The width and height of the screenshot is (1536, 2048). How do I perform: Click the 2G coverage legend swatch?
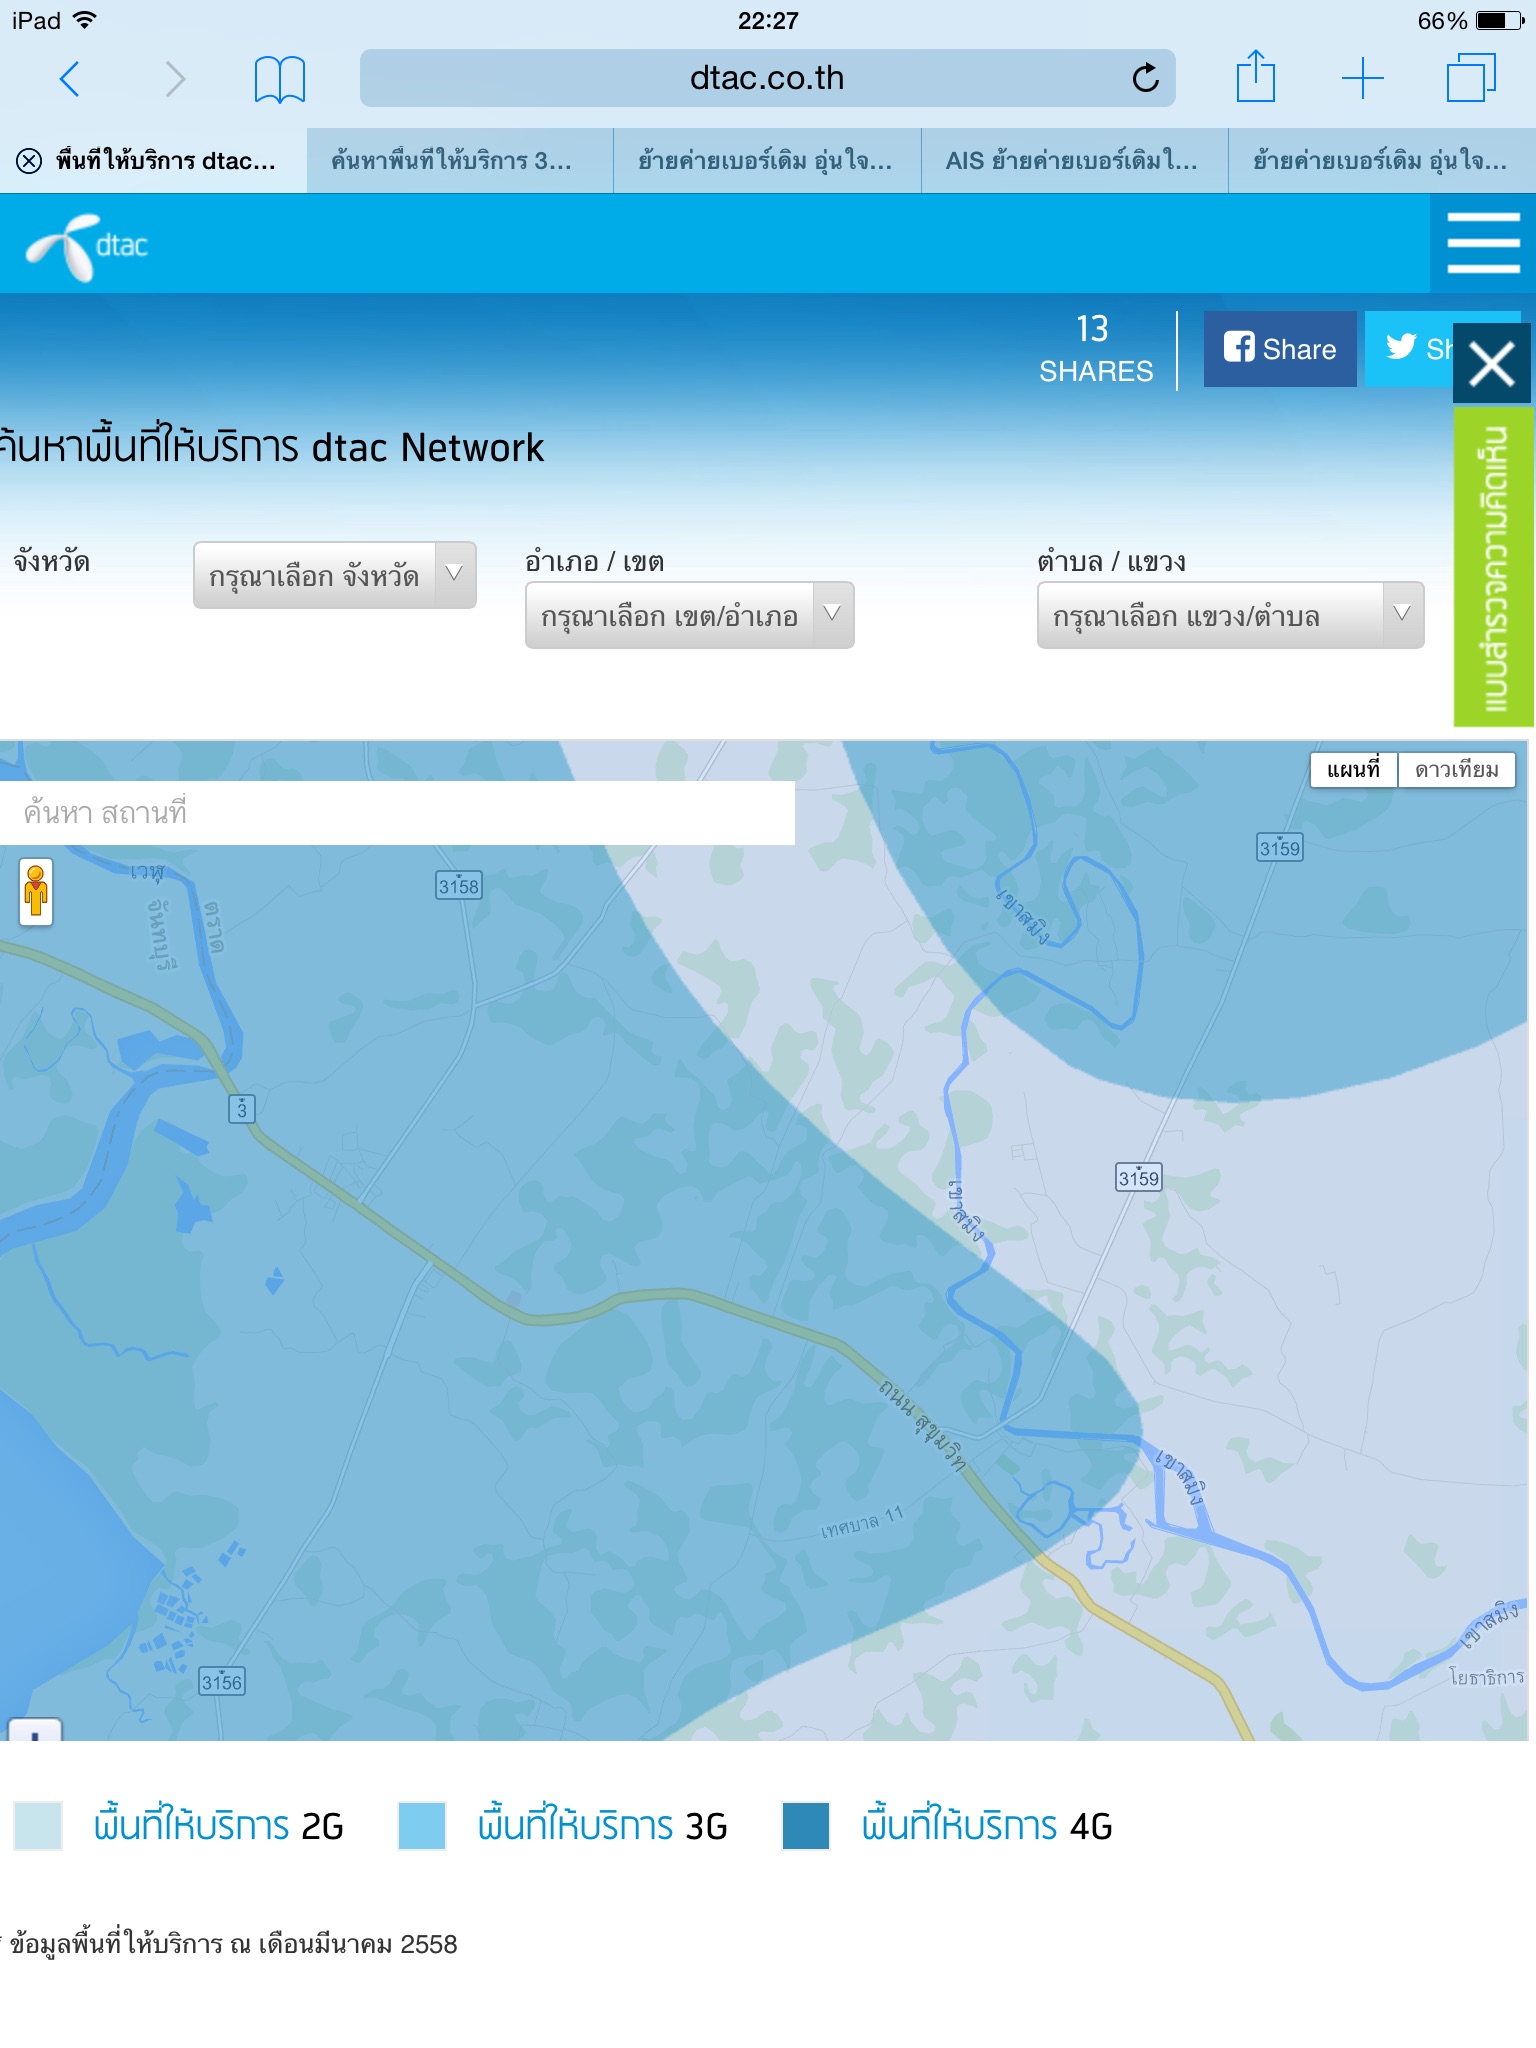pyautogui.click(x=38, y=1826)
